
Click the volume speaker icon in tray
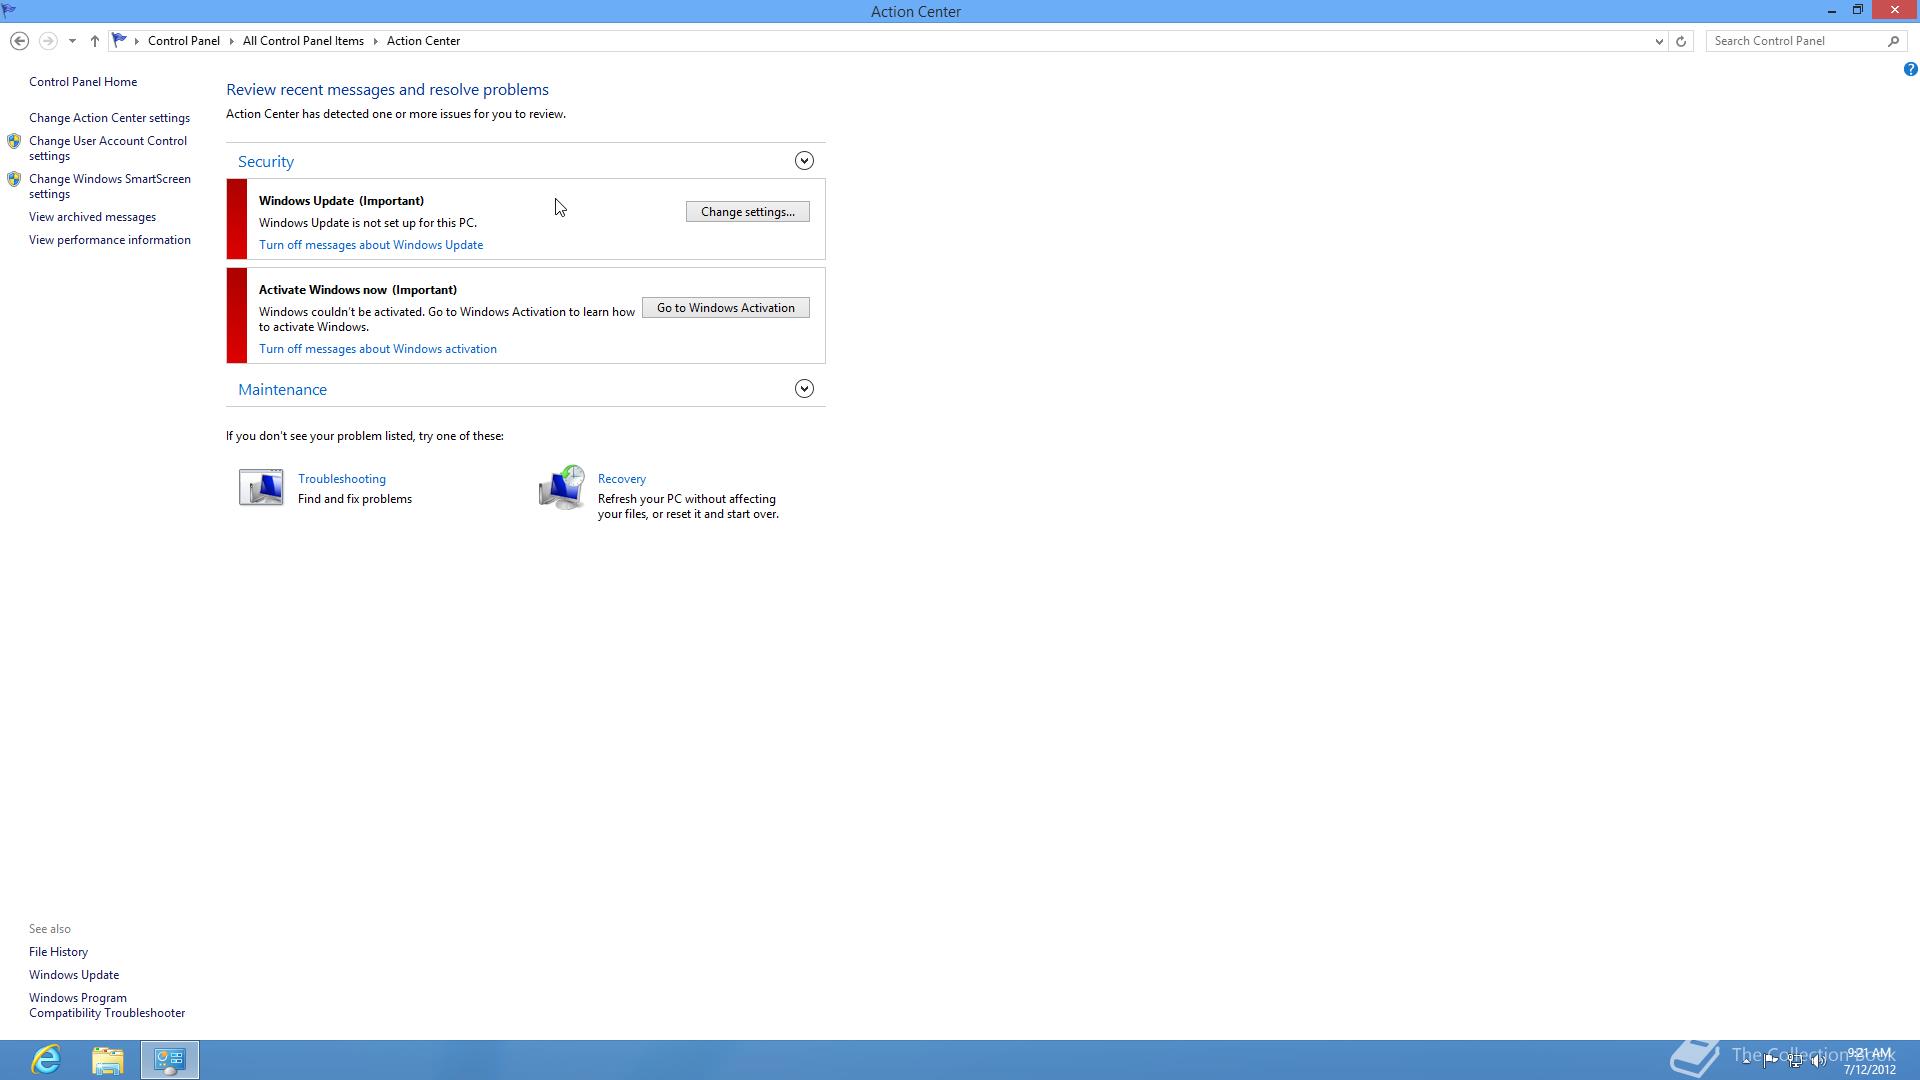pyautogui.click(x=1819, y=1060)
